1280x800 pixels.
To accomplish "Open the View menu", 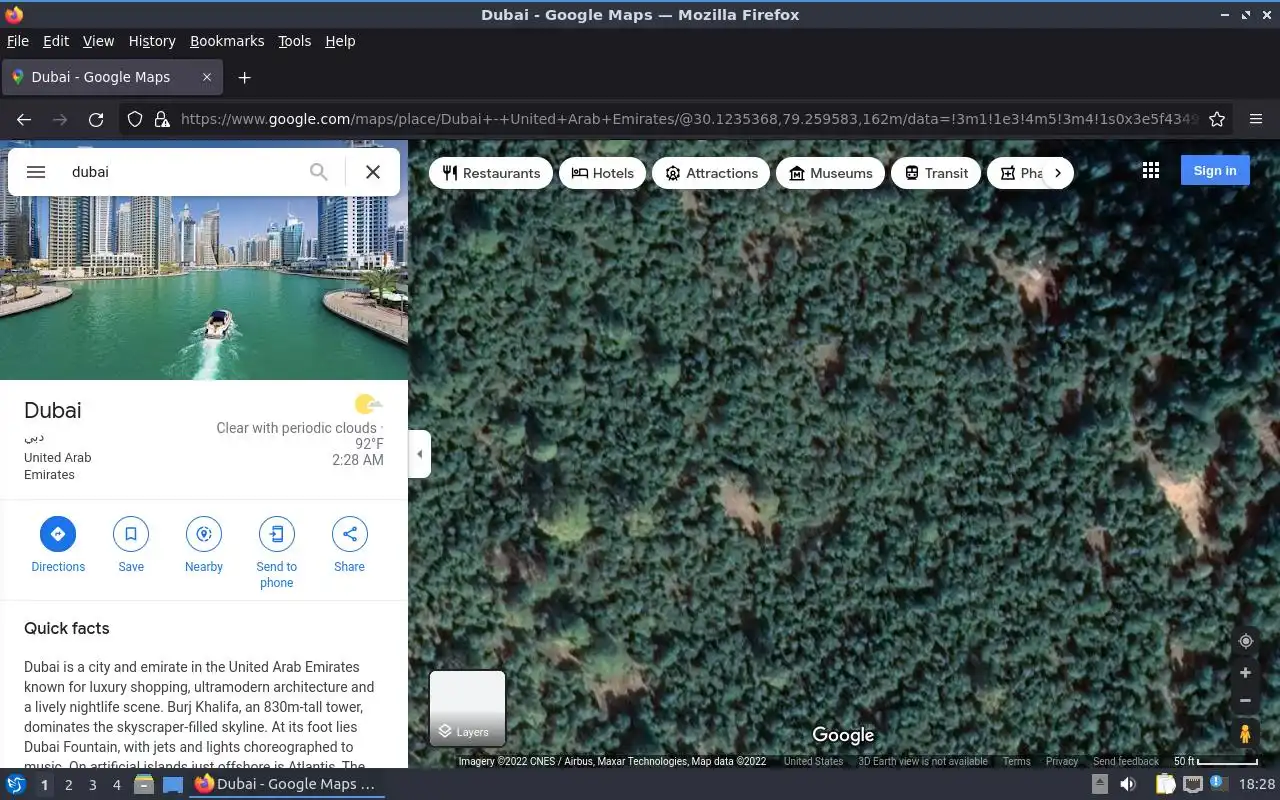I will 98,41.
